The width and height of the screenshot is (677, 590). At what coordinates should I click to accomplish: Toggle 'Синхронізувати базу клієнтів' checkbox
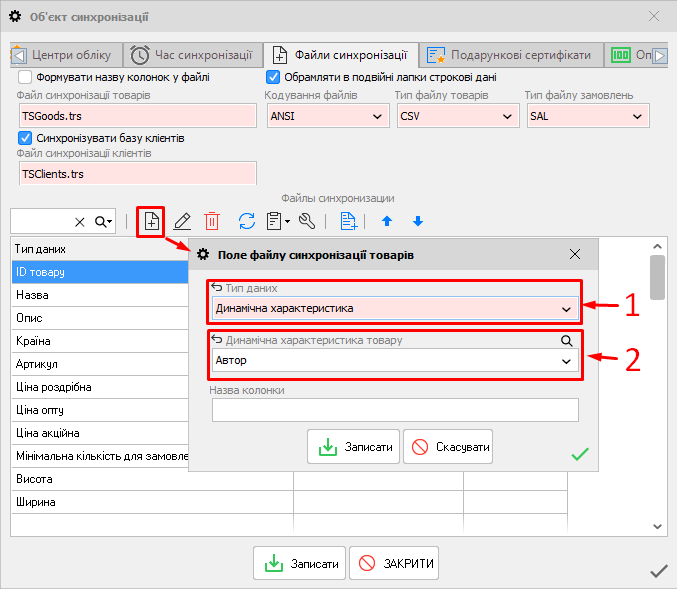(25, 137)
